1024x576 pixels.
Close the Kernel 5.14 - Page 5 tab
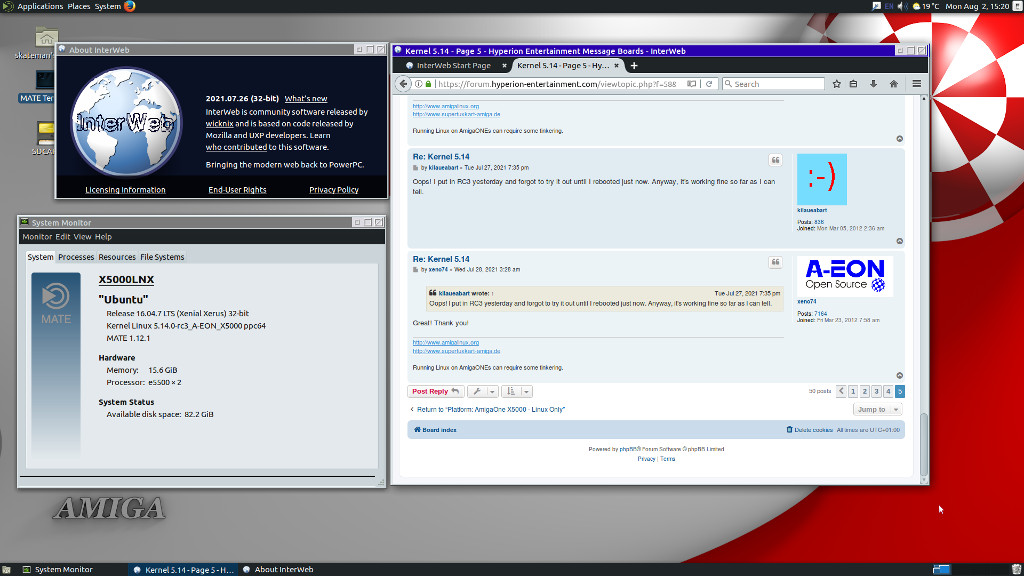click(616, 65)
